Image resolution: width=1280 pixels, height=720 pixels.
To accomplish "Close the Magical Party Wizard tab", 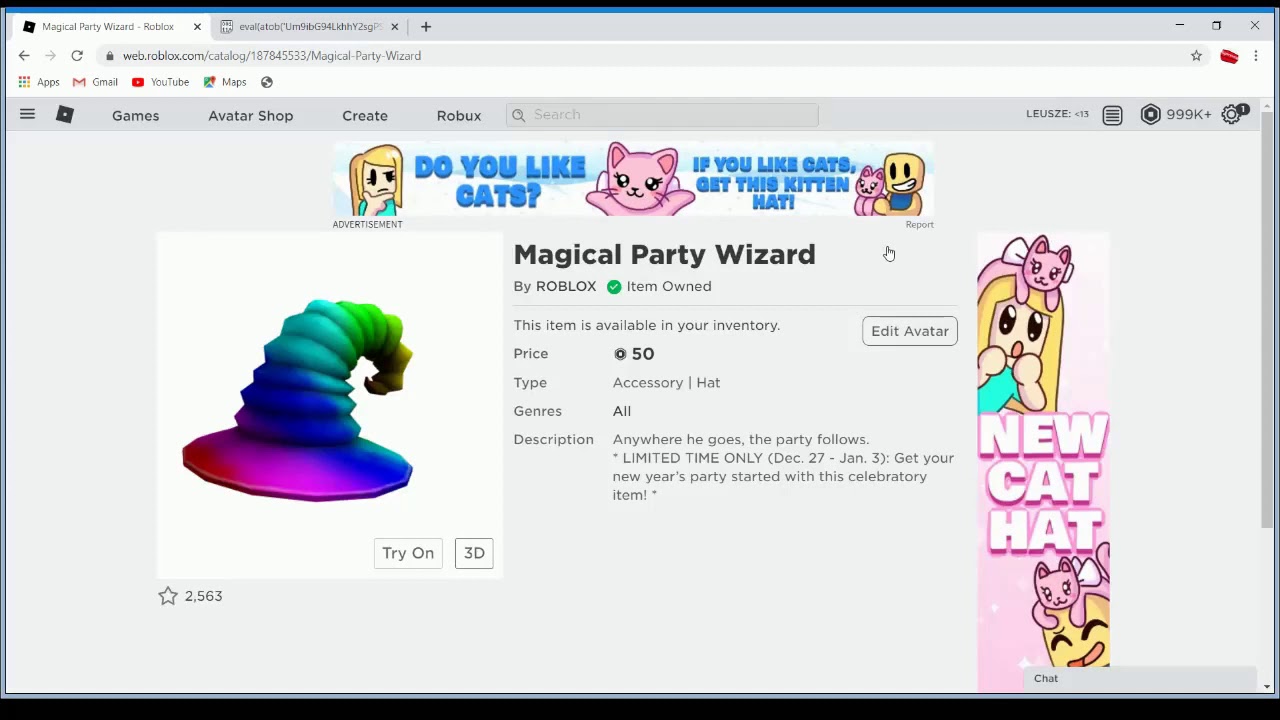I will tap(197, 27).
